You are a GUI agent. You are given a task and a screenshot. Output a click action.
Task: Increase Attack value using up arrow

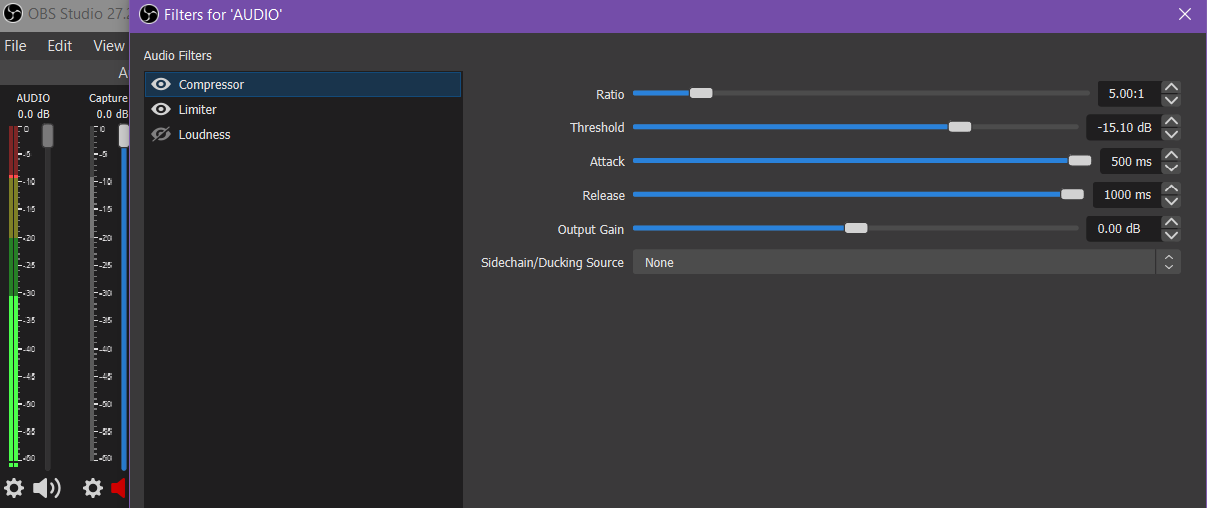click(x=1172, y=155)
